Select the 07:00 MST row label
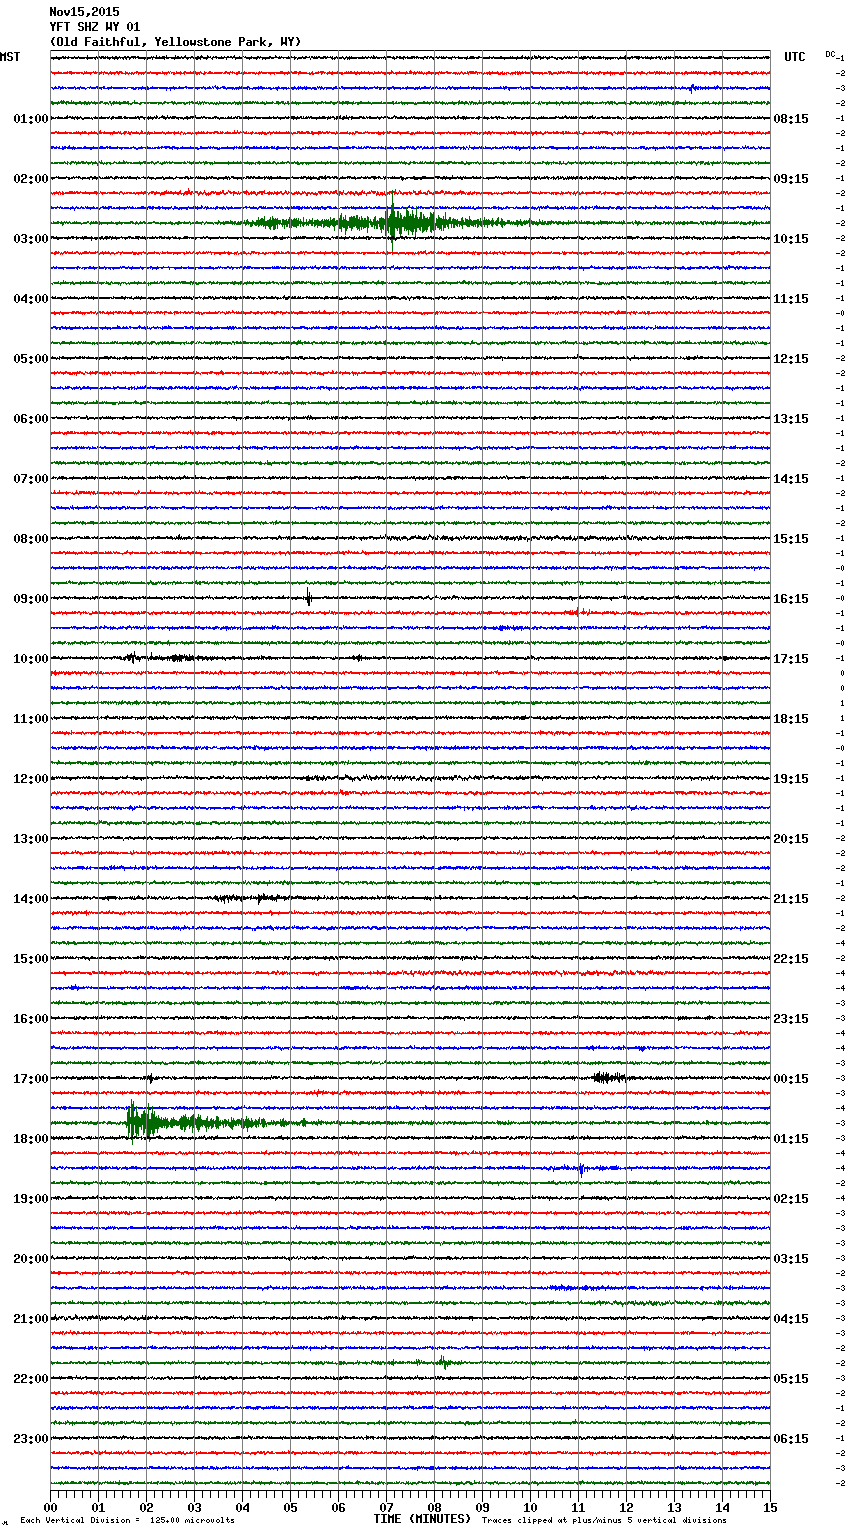Viewport: 850px width, 1534px height. tap(31, 479)
